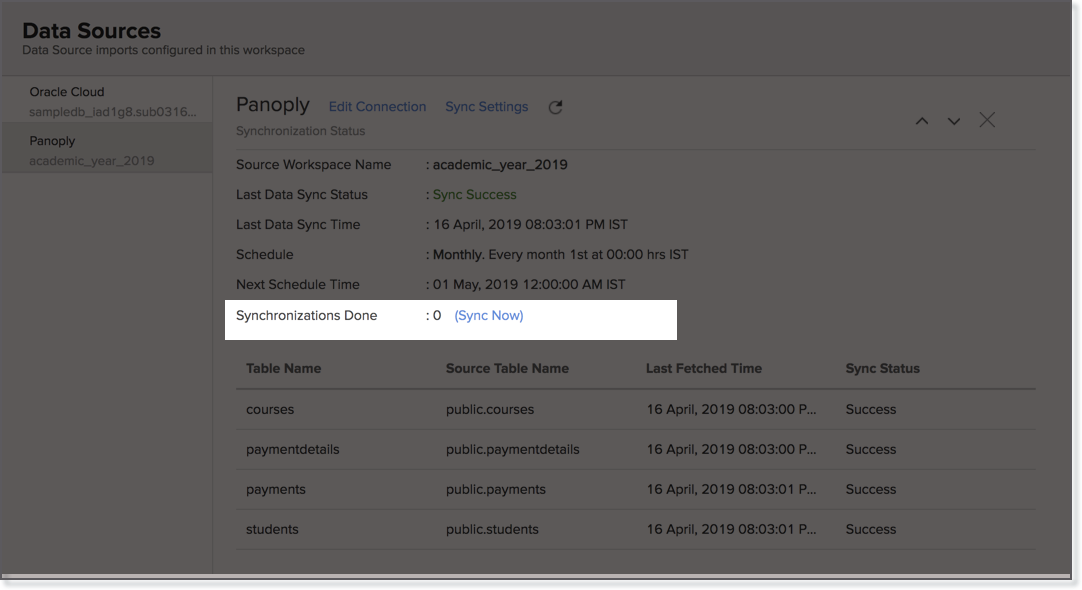
Task: Click the public.courses source table cell
Action: [490, 409]
